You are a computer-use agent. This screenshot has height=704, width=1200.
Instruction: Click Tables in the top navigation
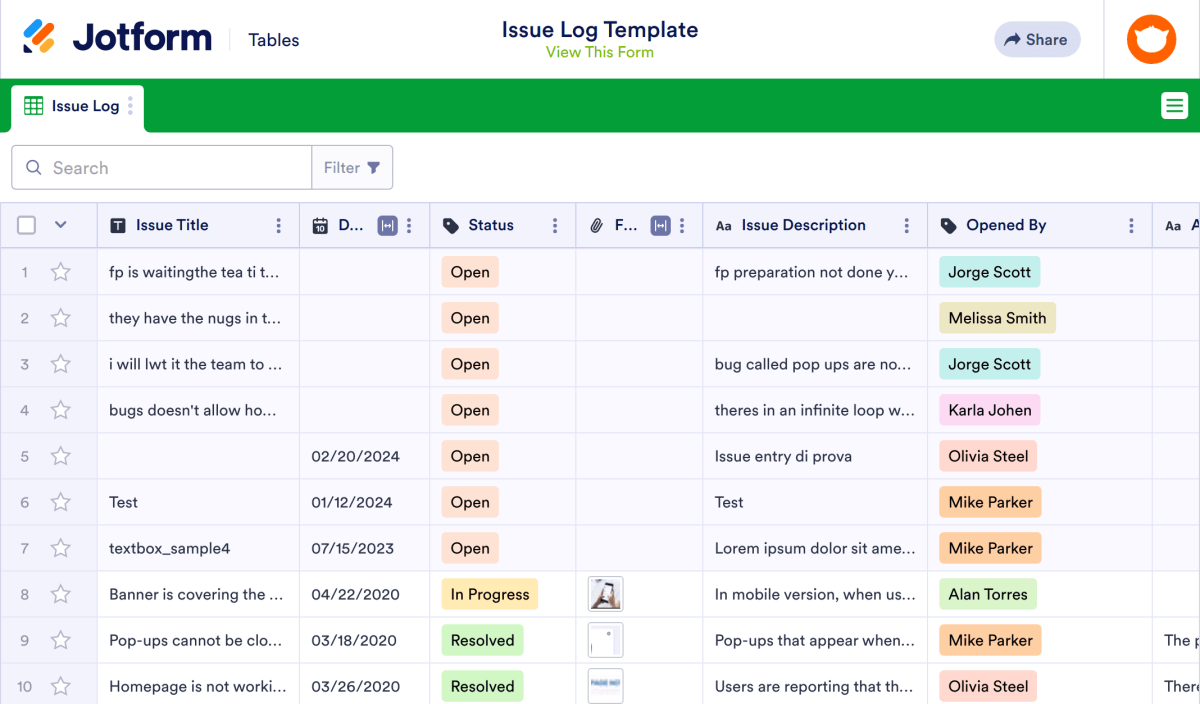click(x=273, y=40)
